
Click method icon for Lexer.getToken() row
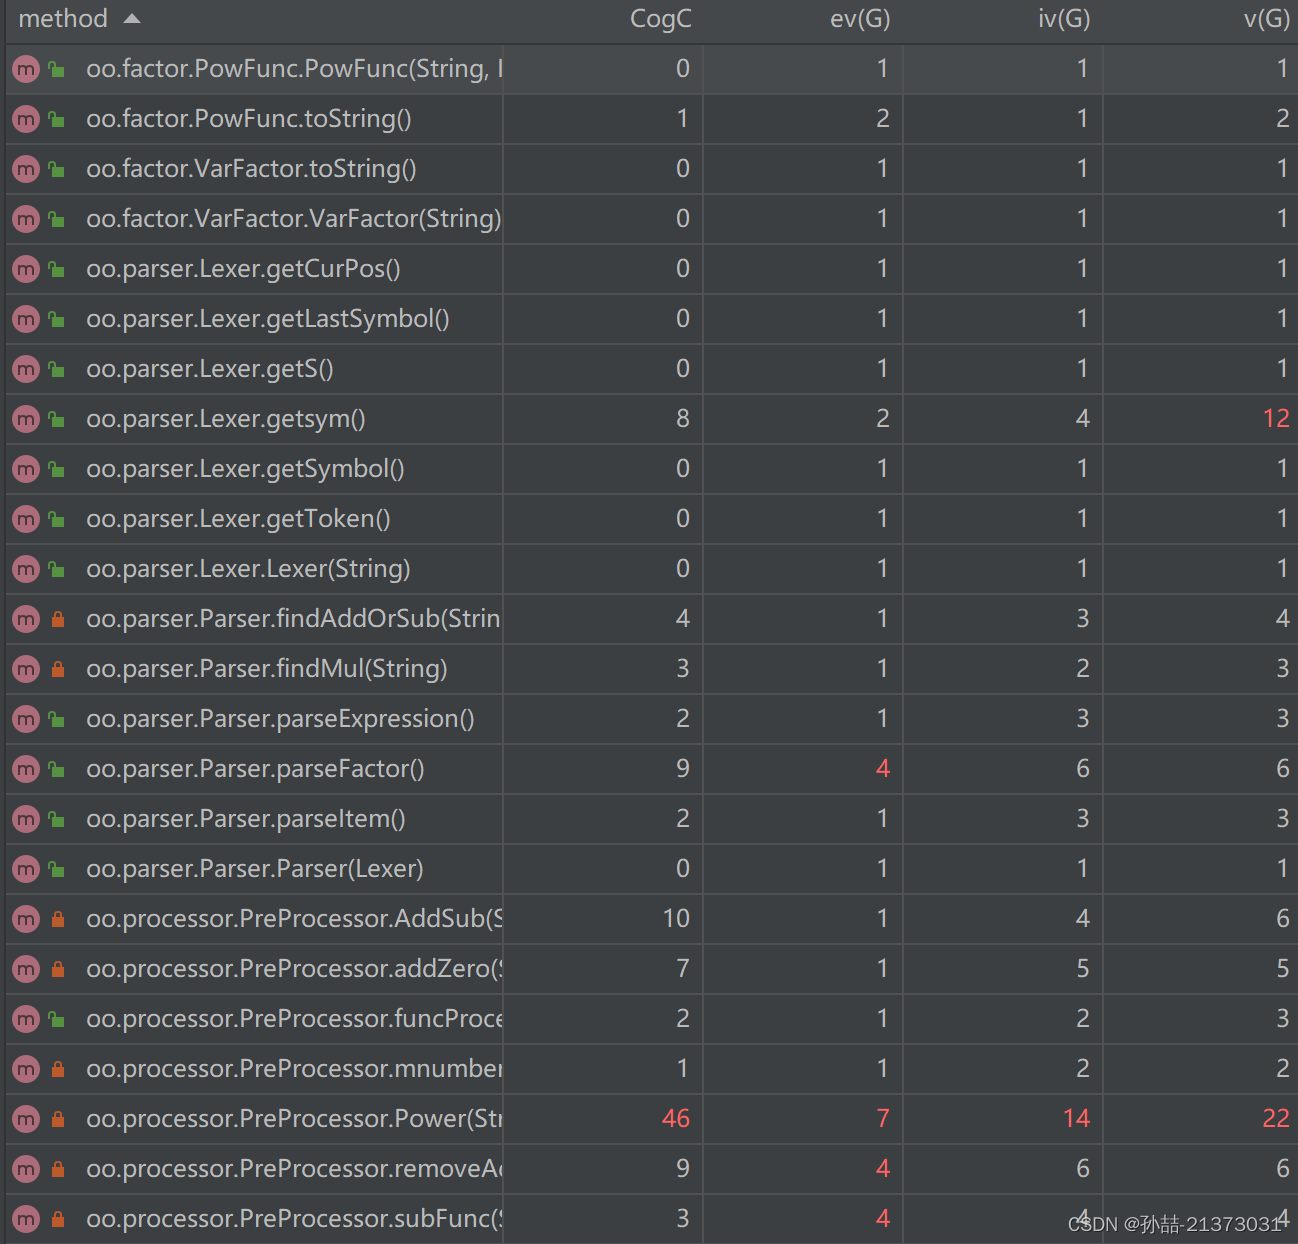(x=26, y=519)
